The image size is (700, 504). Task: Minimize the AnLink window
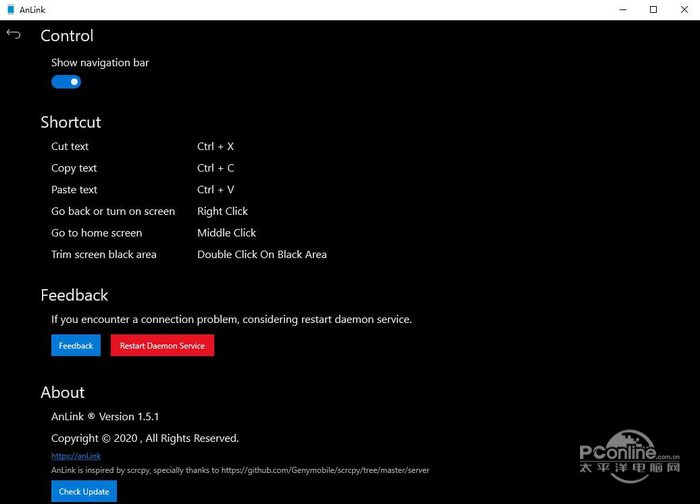623,9
